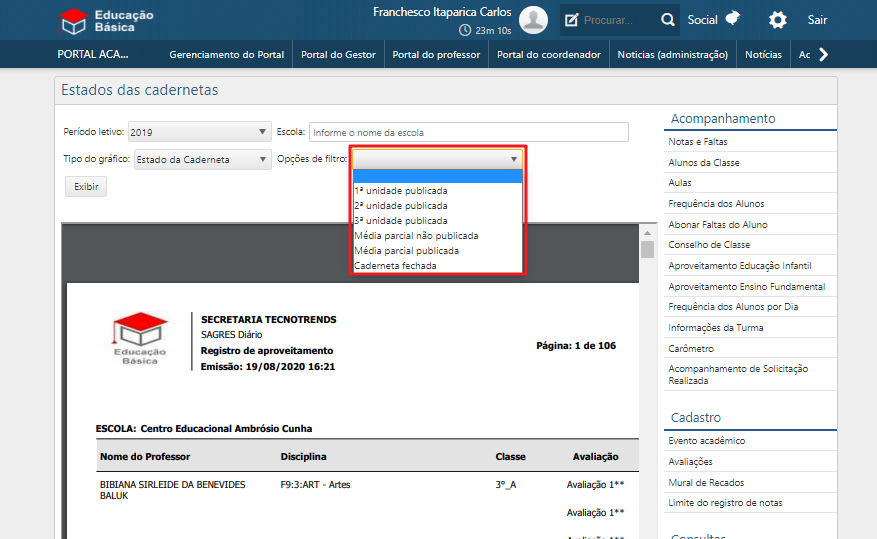This screenshot has height=539, width=877.
Task: Focus the Escola name input field
Action: coord(469,132)
